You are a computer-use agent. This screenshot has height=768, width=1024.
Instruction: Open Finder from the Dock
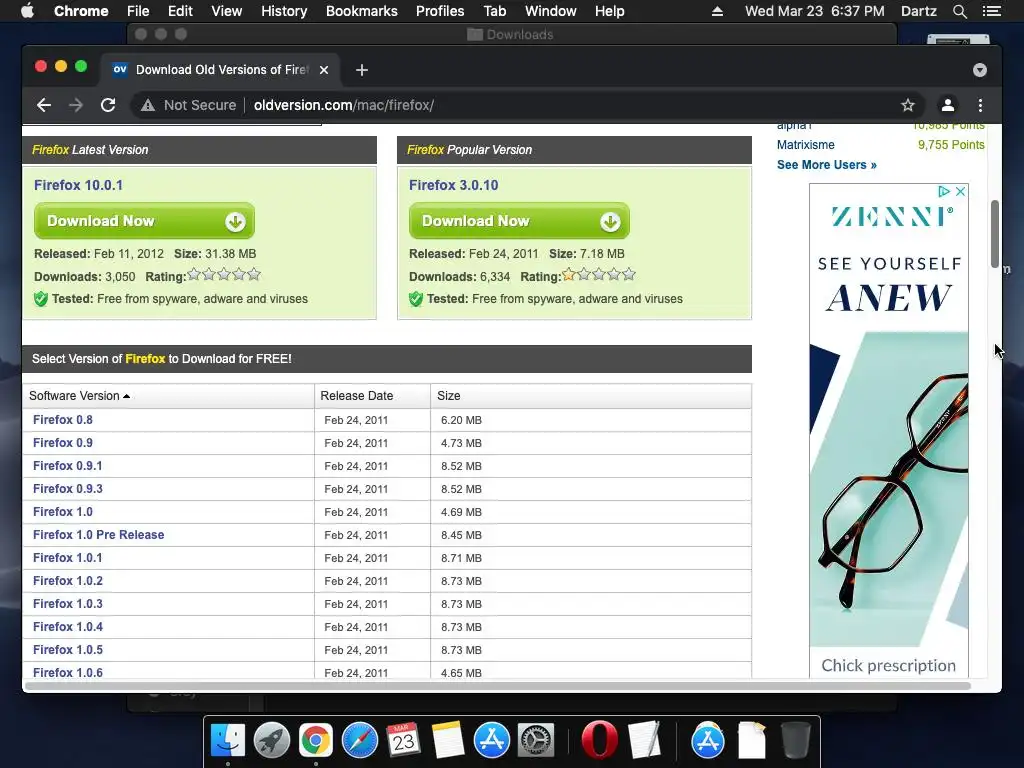click(x=228, y=741)
